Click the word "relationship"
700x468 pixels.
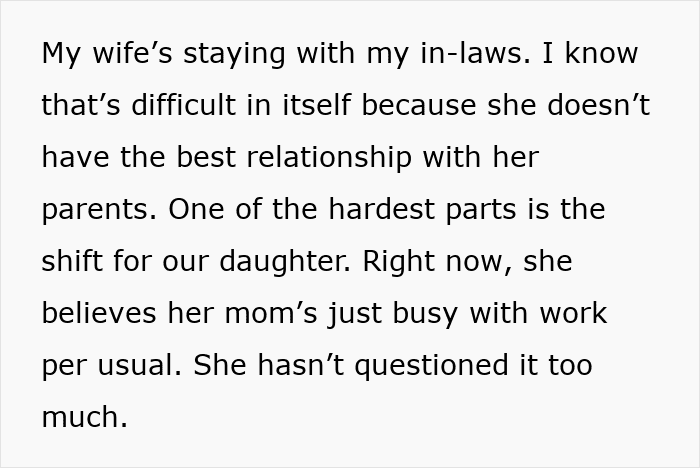tap(329, 159)
